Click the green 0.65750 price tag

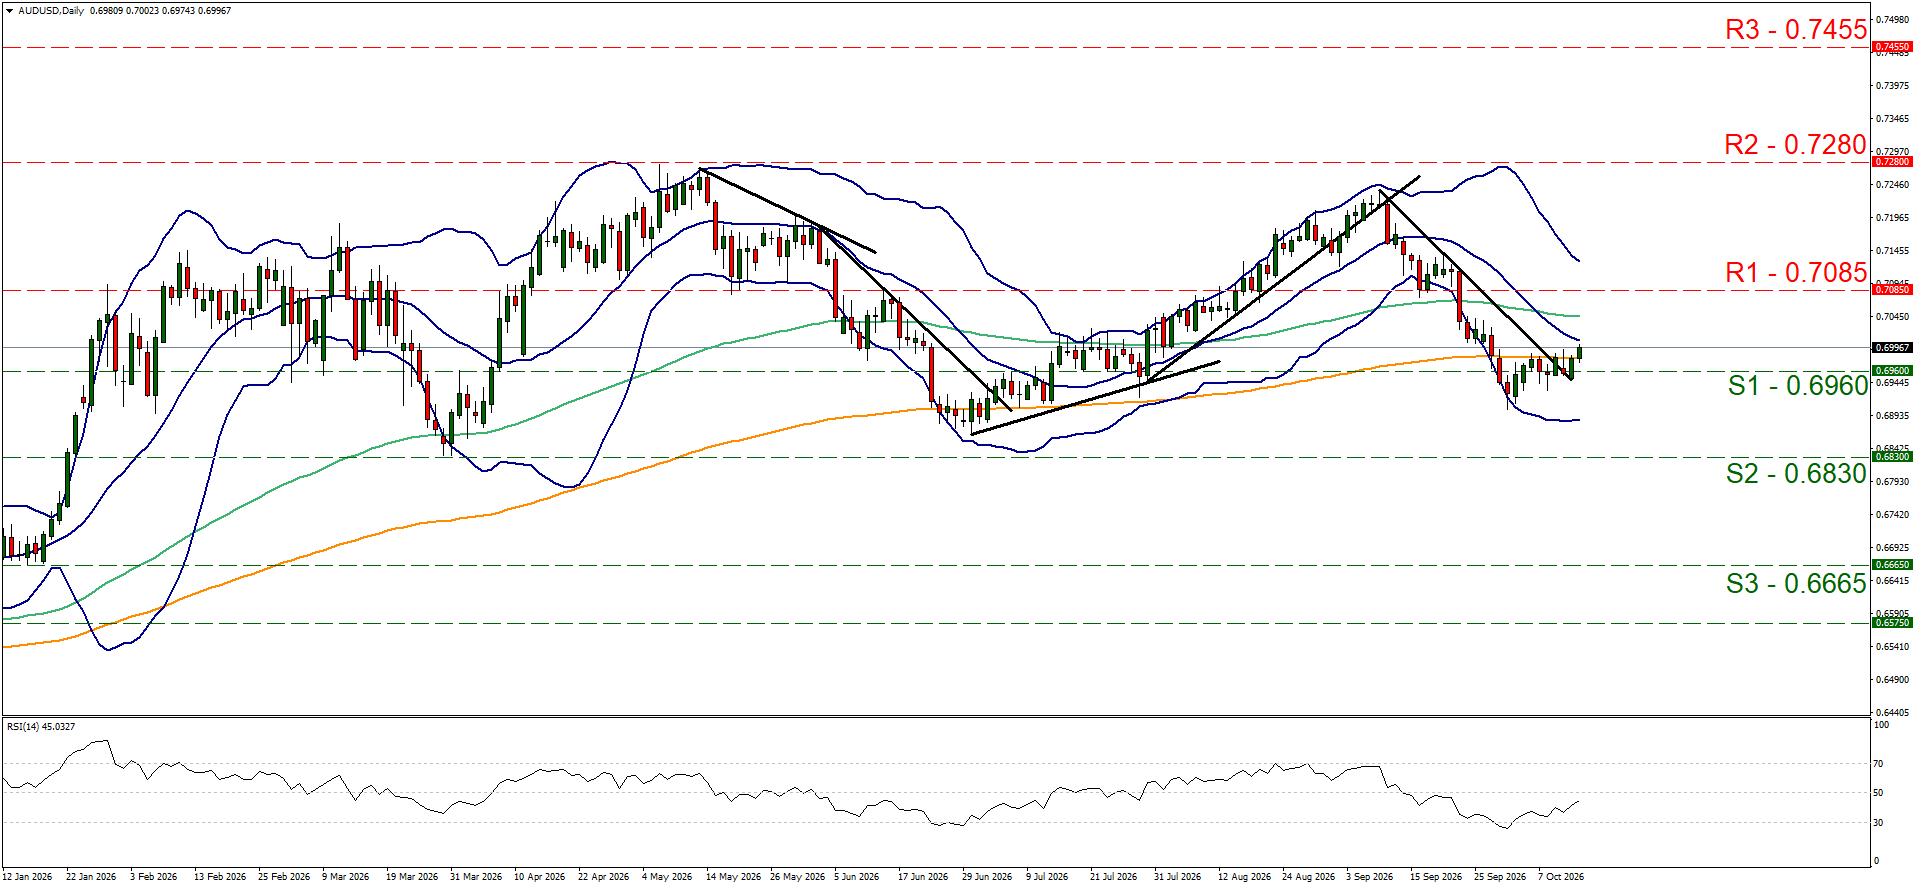click(x=1892, y=623)
